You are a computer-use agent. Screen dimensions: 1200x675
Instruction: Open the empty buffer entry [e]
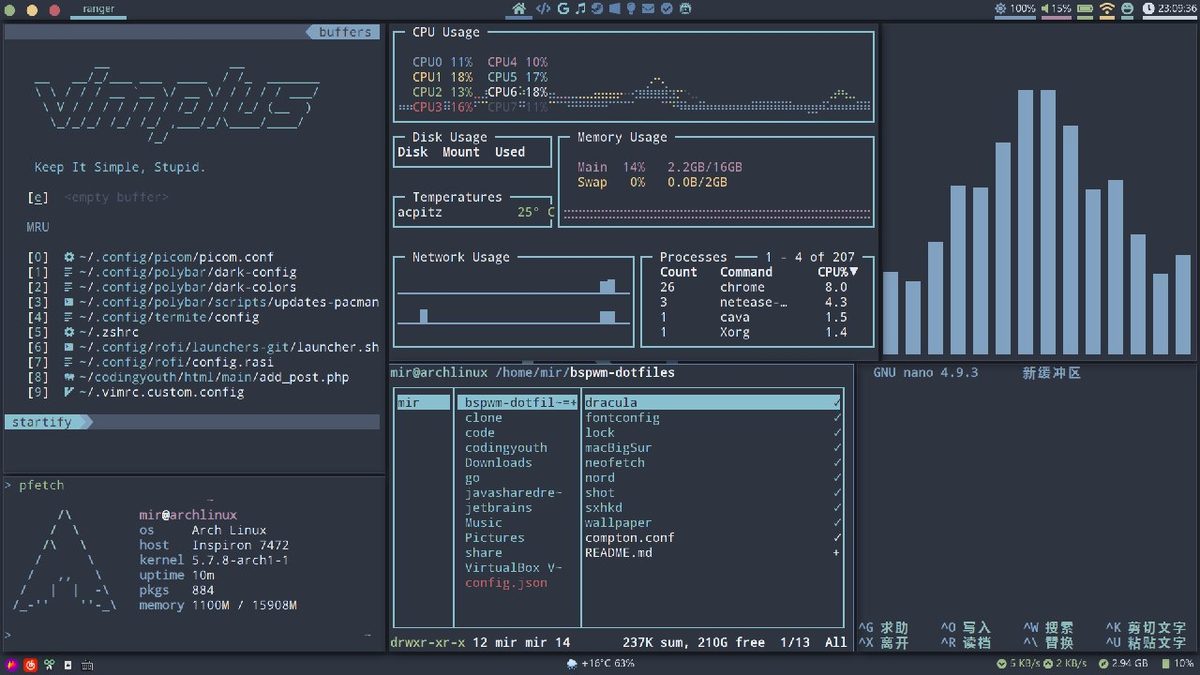point(98,197)
